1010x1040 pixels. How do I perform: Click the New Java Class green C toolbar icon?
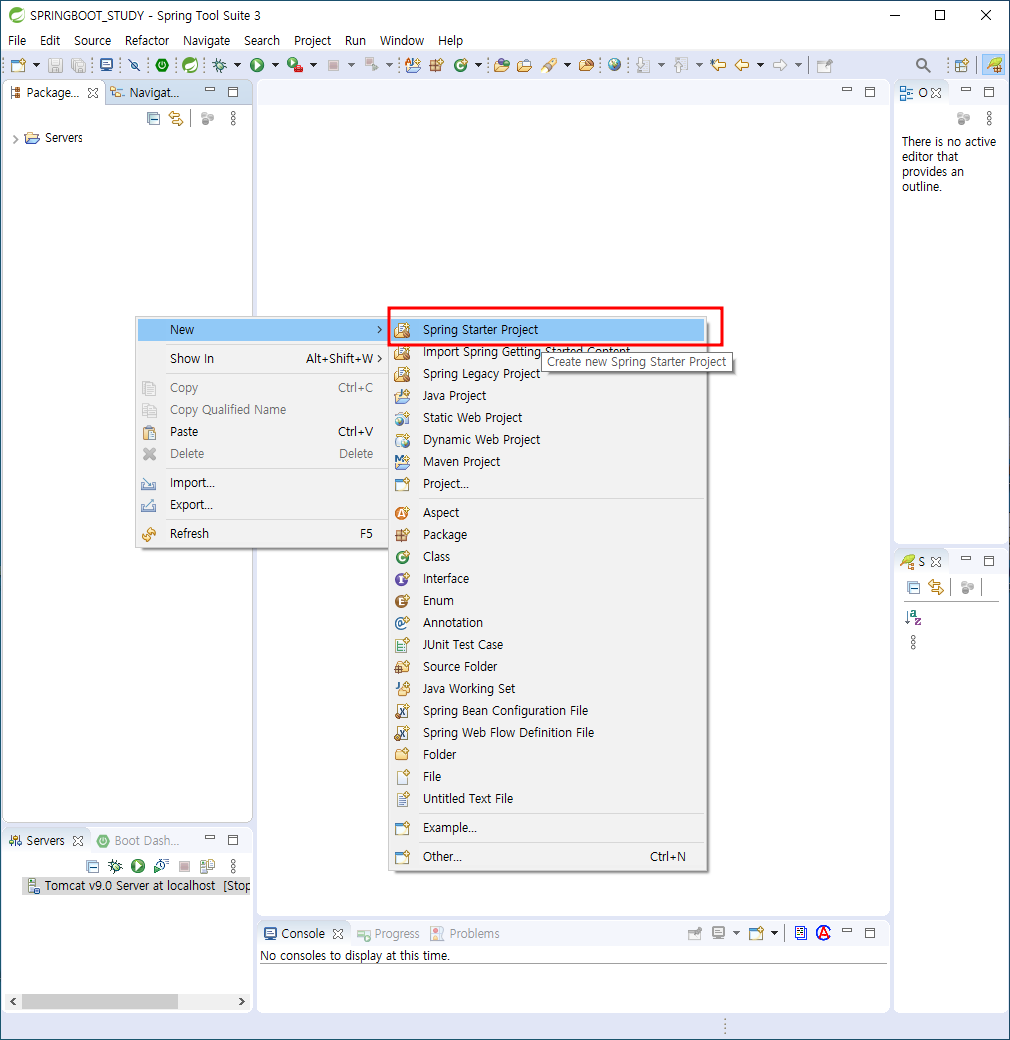[461, 65]
